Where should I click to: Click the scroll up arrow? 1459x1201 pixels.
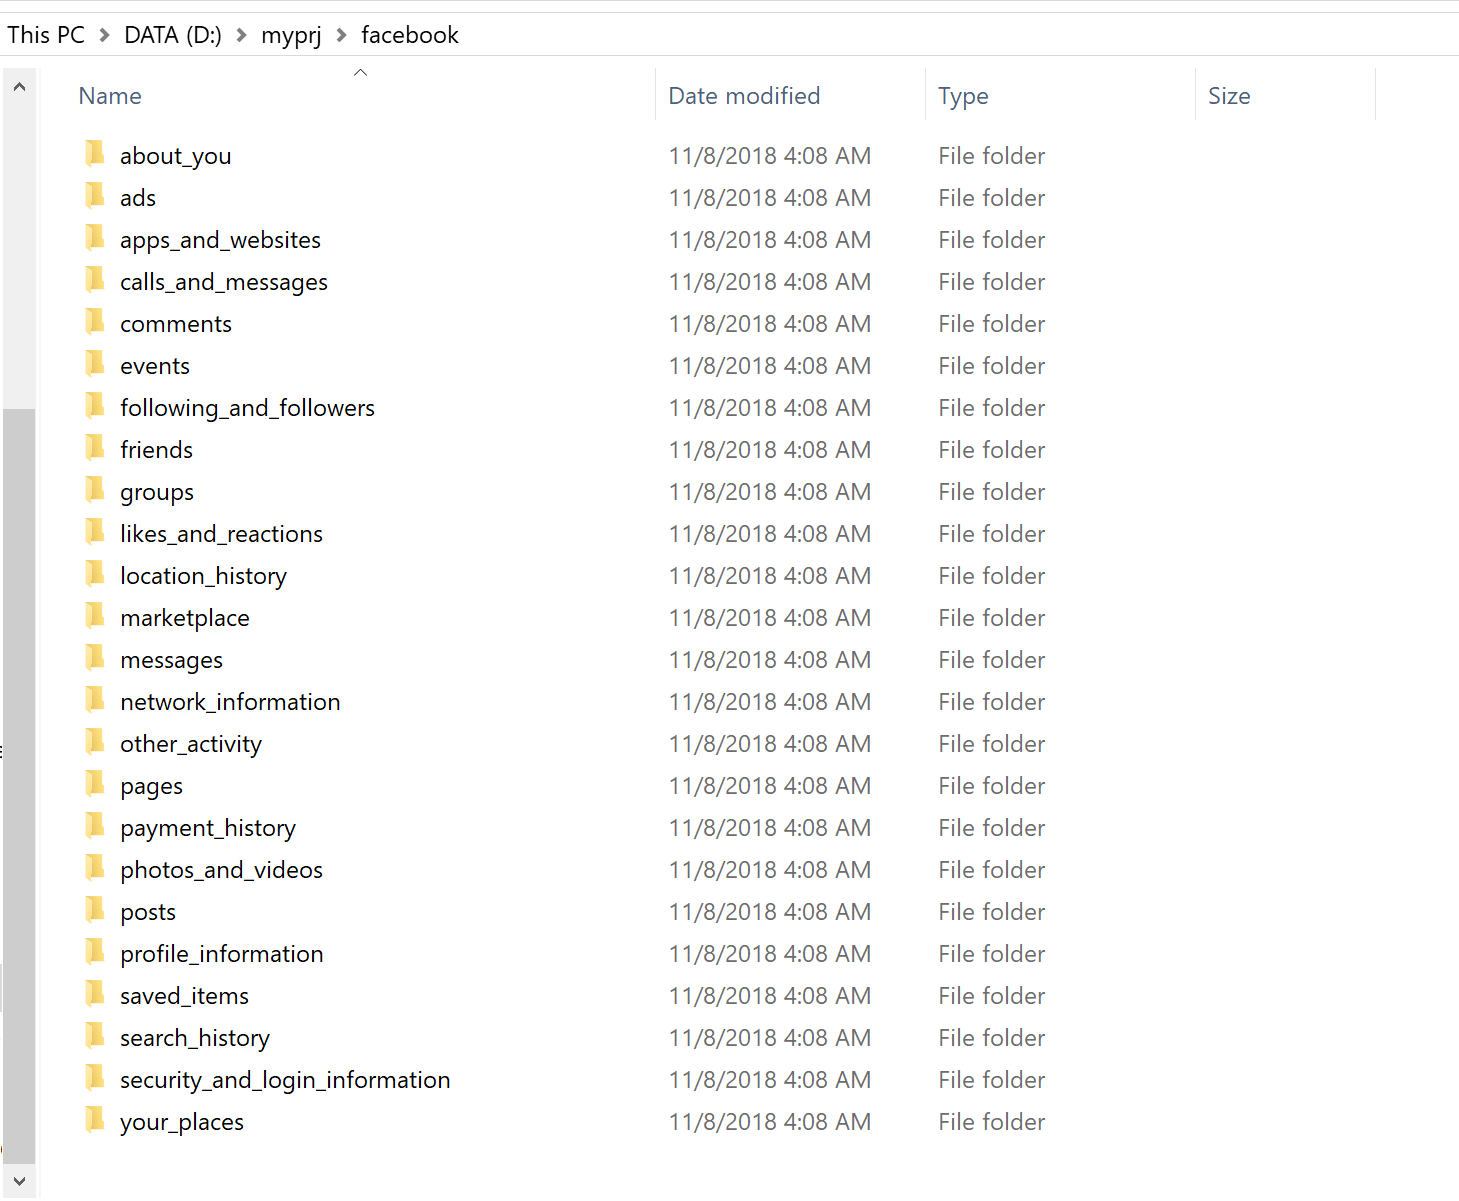click(19, 87)
